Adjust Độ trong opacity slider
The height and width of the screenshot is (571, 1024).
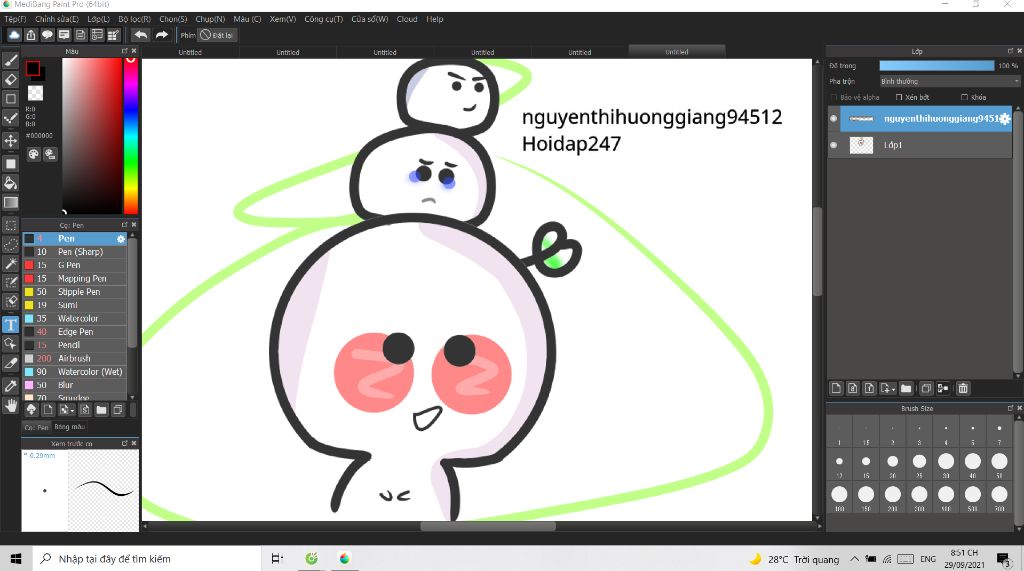pos(936,65)
